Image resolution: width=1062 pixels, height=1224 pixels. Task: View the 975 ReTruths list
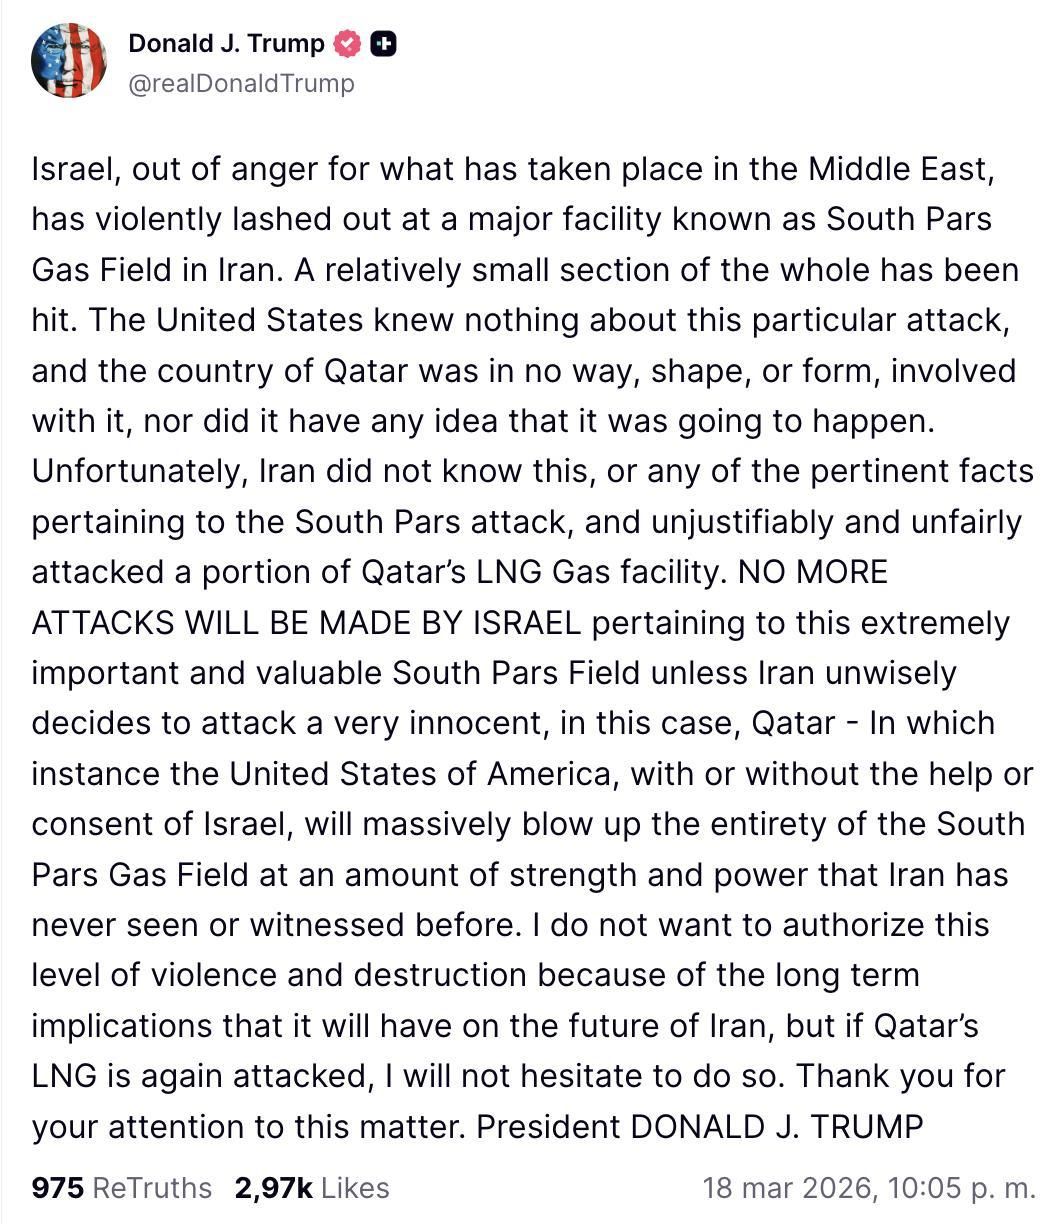122,1187
